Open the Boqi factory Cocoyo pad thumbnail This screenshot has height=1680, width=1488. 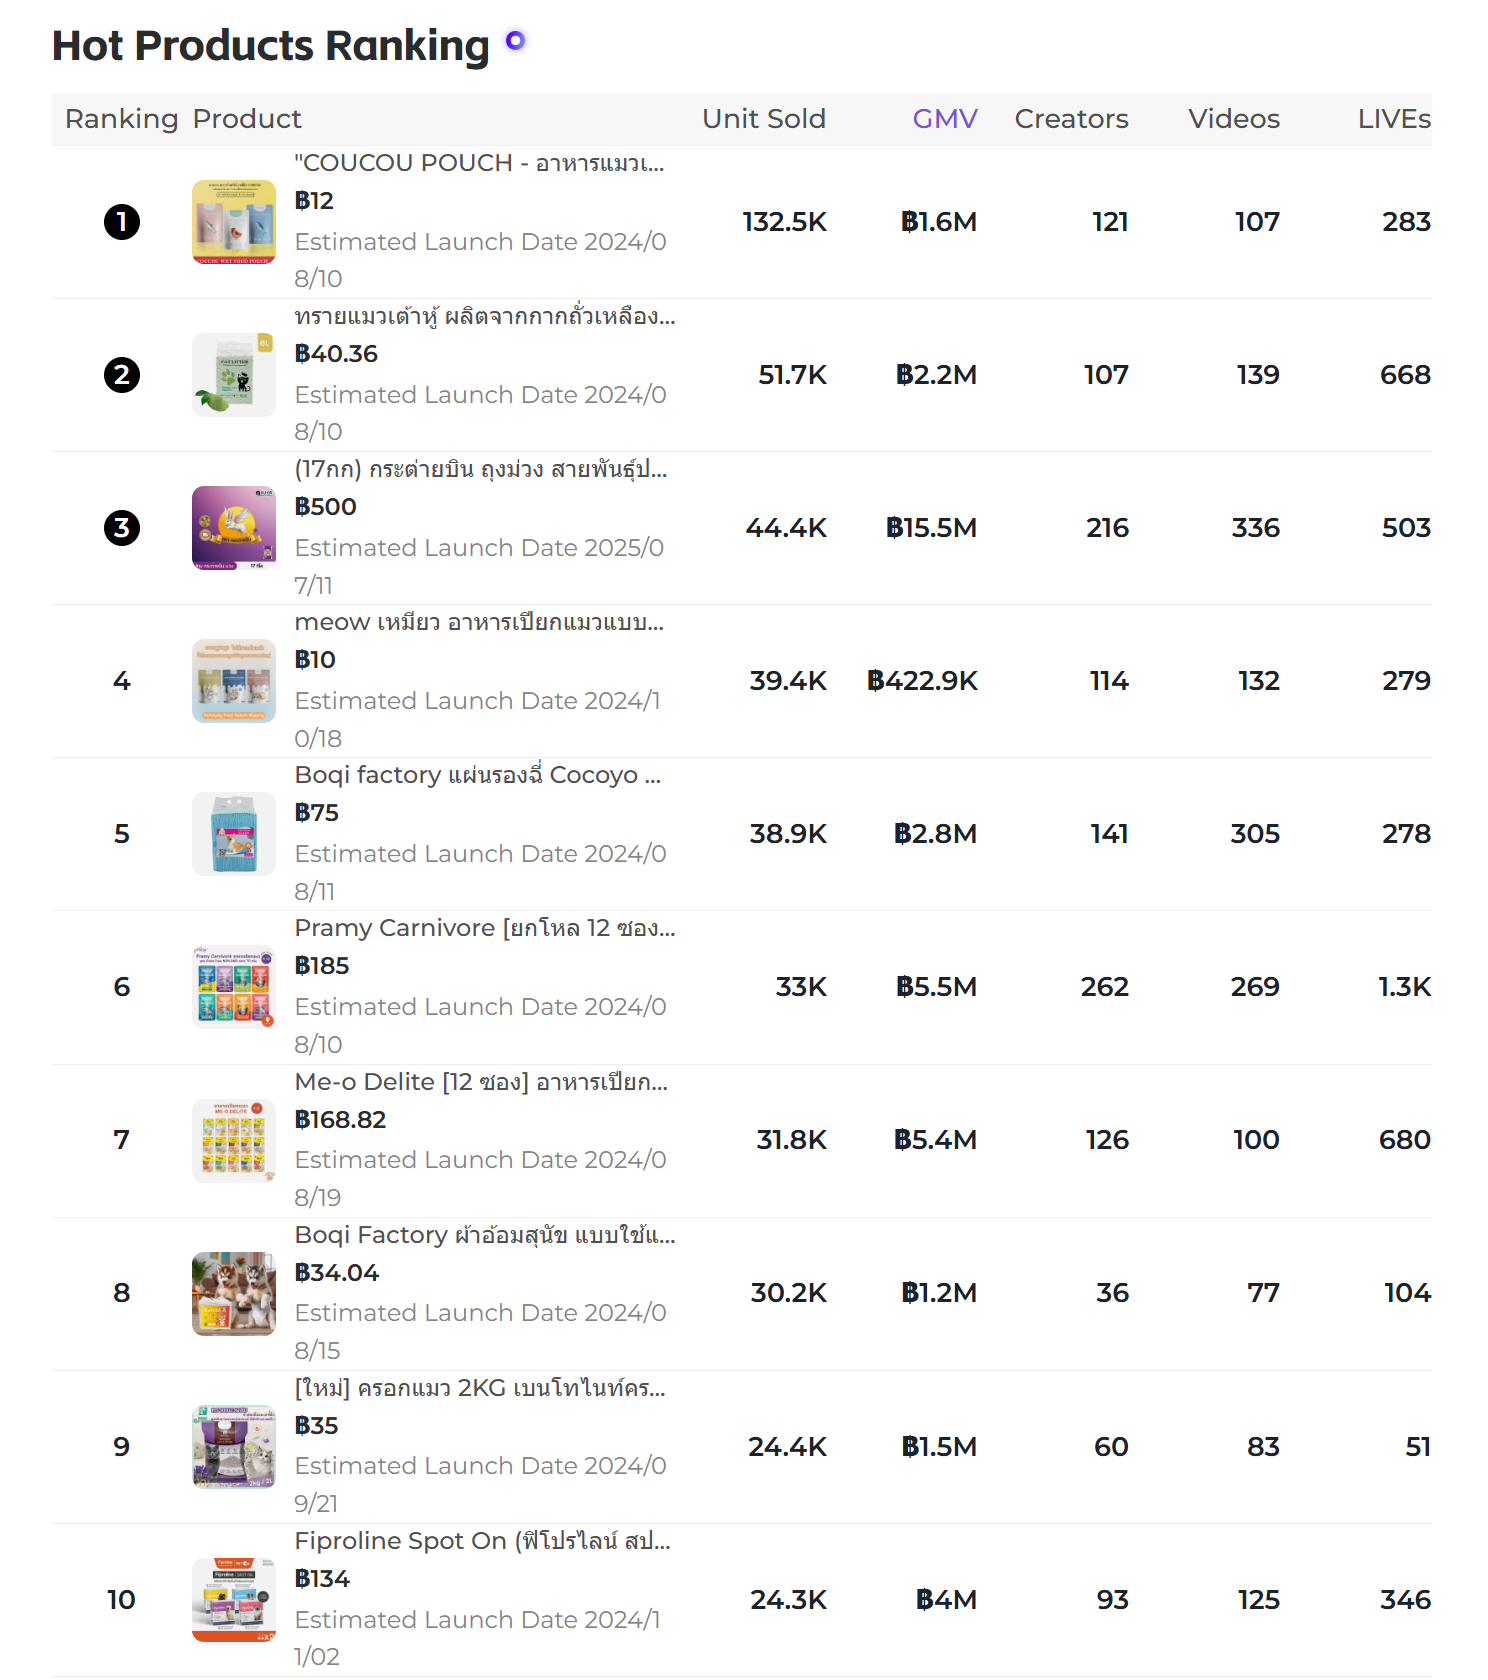tap(234, 834)
